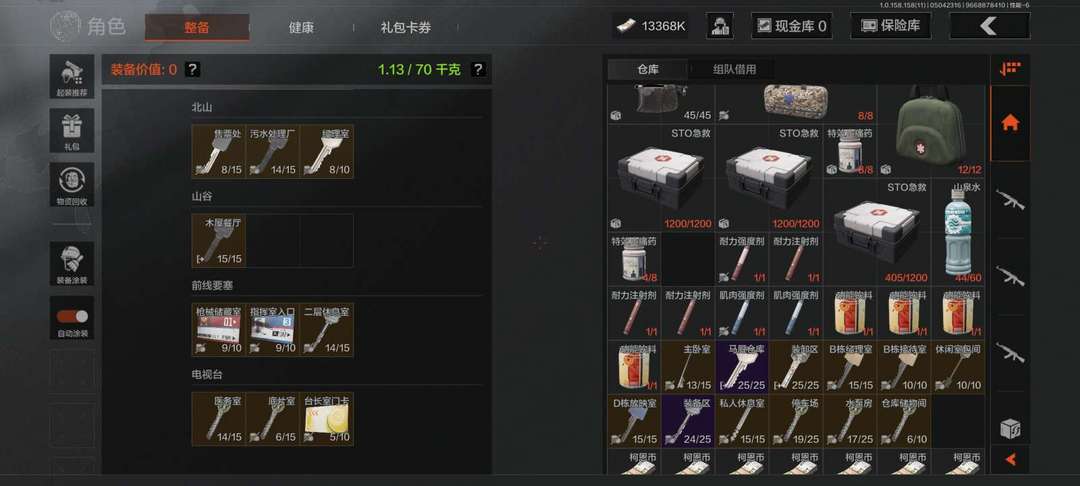Open the 装备涂装 equipment skin icon
This screenshot has height=486, width=1080.
tap(72, 263)
